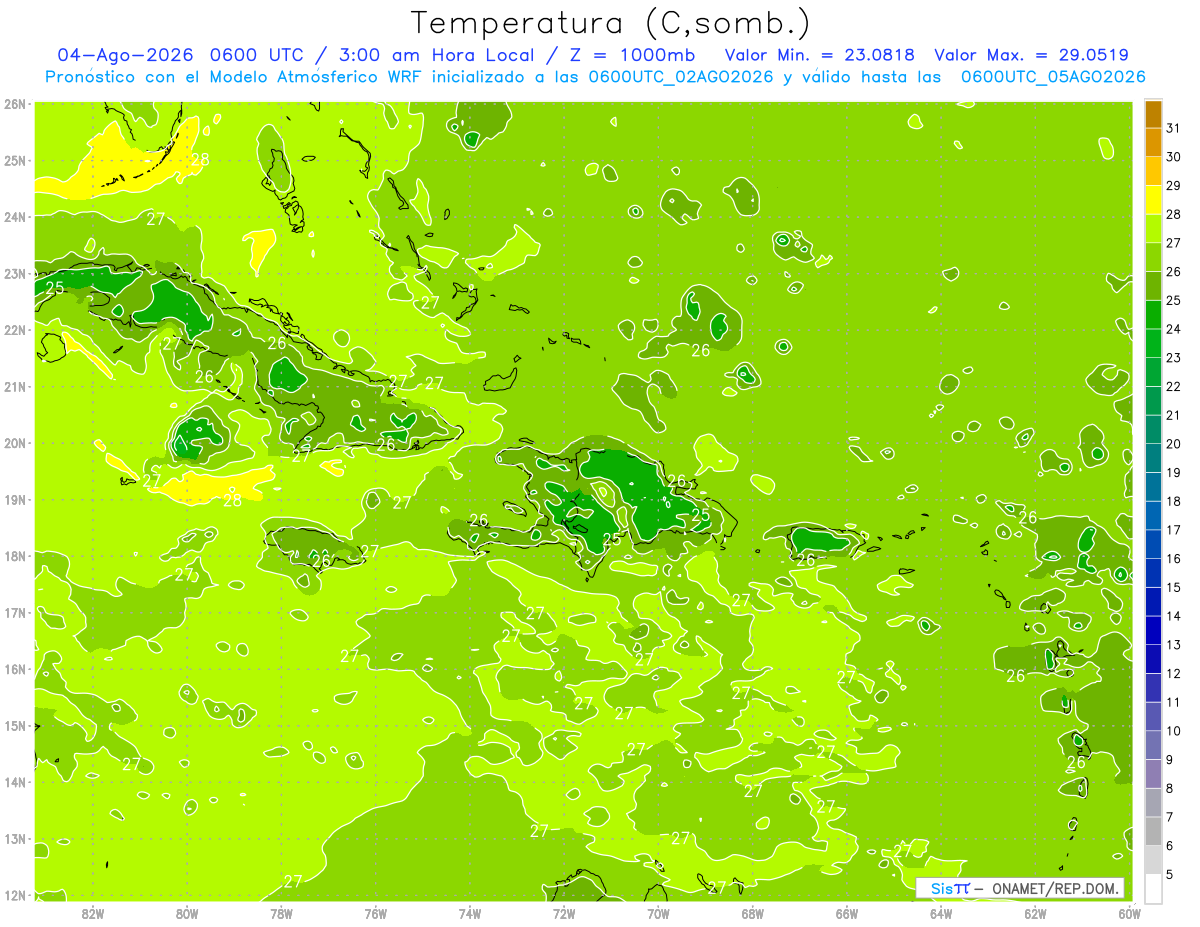Click the 22N latitude axis label
The image size is (1200, 927).
click(x=15, y=330)
